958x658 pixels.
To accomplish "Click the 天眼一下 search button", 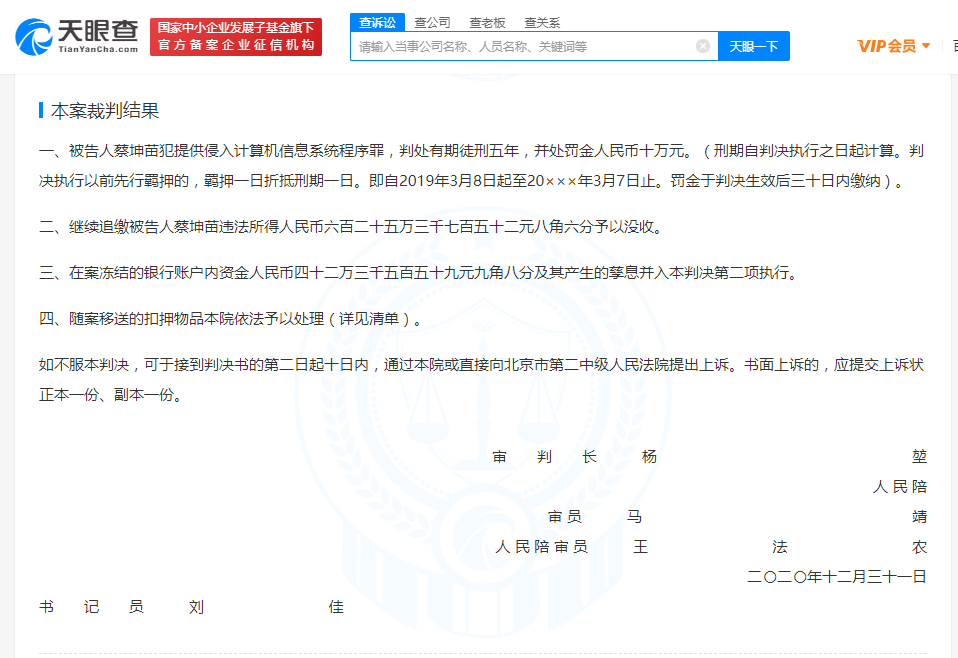I will click(753, 45).
